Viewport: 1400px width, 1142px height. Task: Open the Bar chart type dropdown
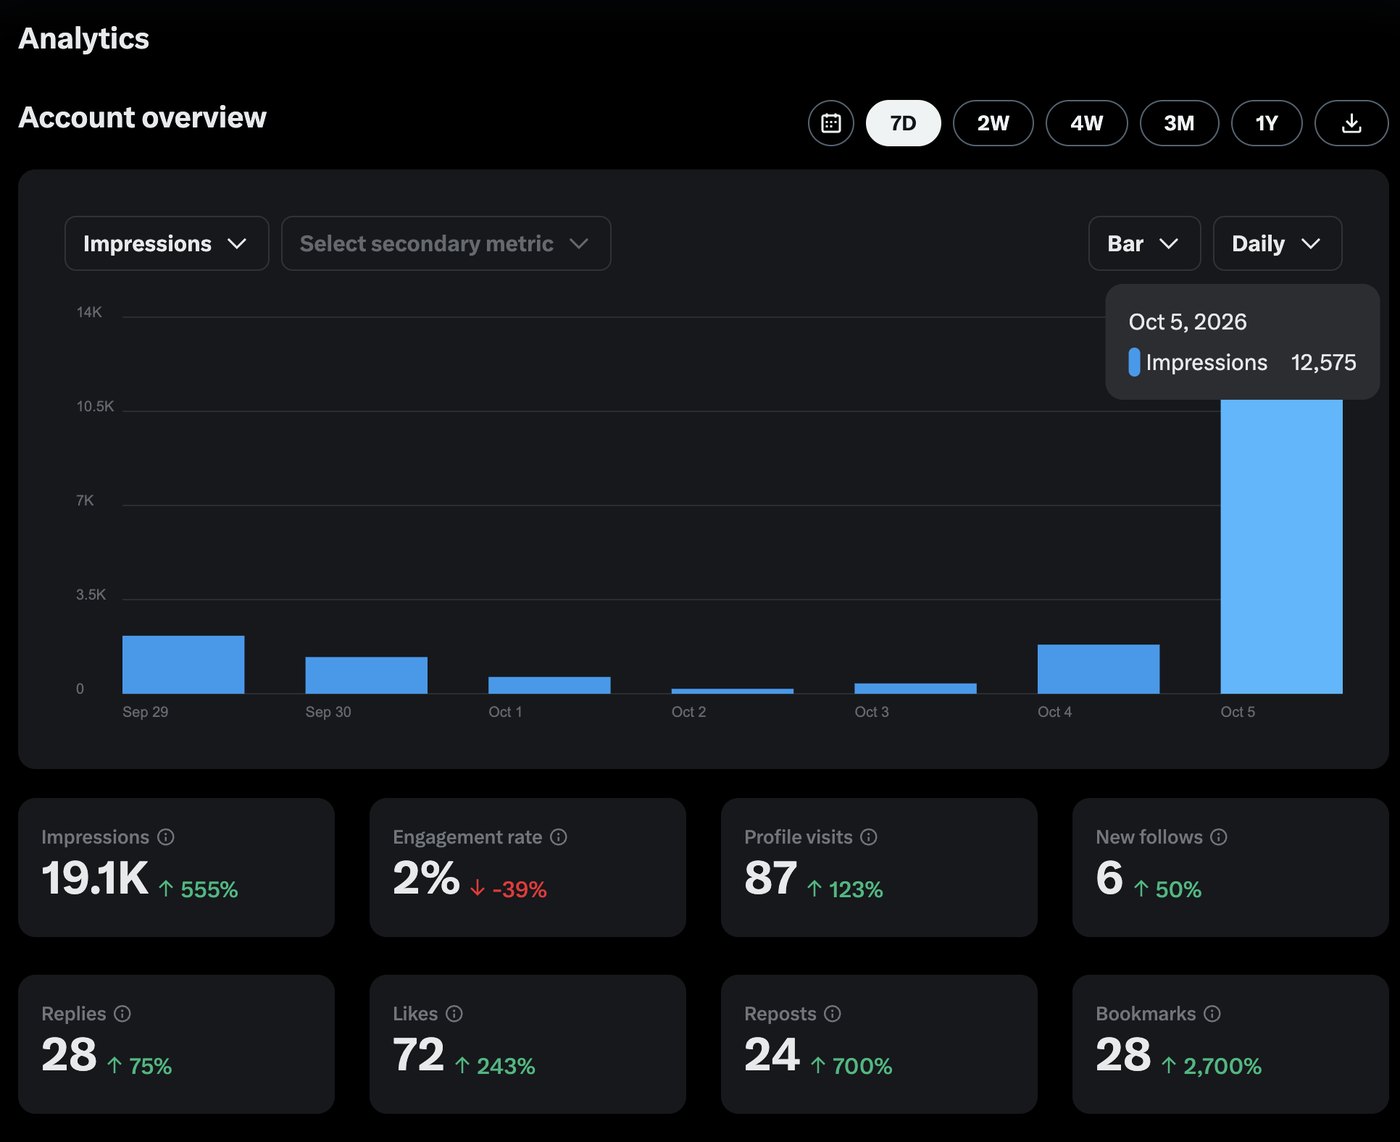1144,243
